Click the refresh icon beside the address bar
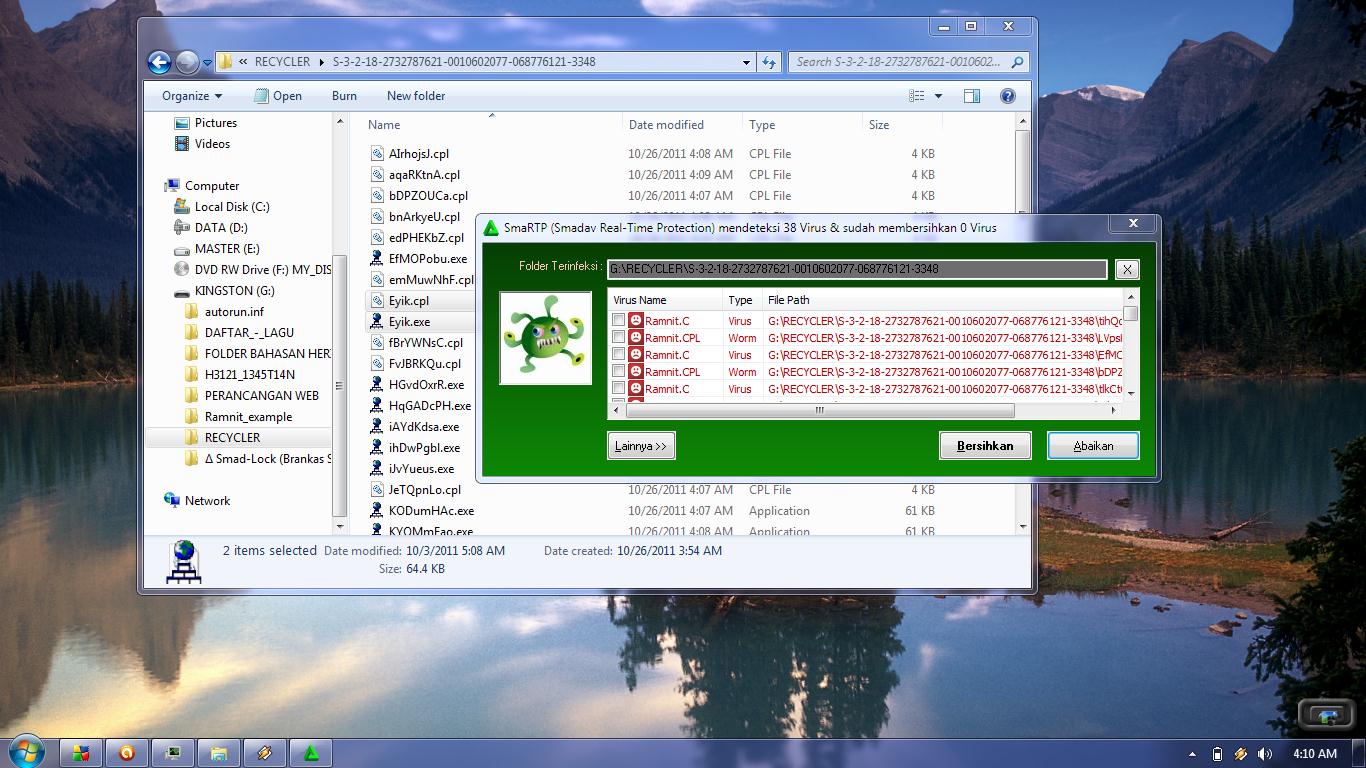The image size is (1366, 768). [x=768, y=62]
